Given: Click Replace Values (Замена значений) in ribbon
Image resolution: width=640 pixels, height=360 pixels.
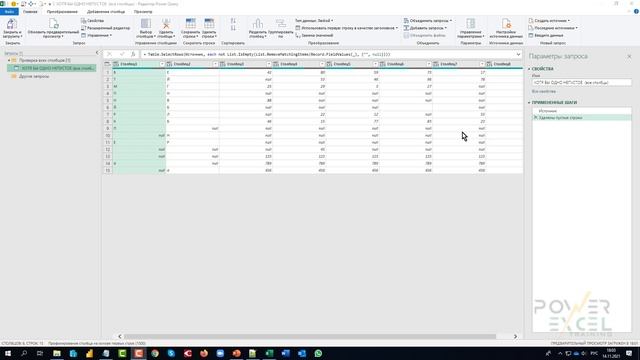Looking at the screenshot, I should pyautogui.click(x=314, y=36).
